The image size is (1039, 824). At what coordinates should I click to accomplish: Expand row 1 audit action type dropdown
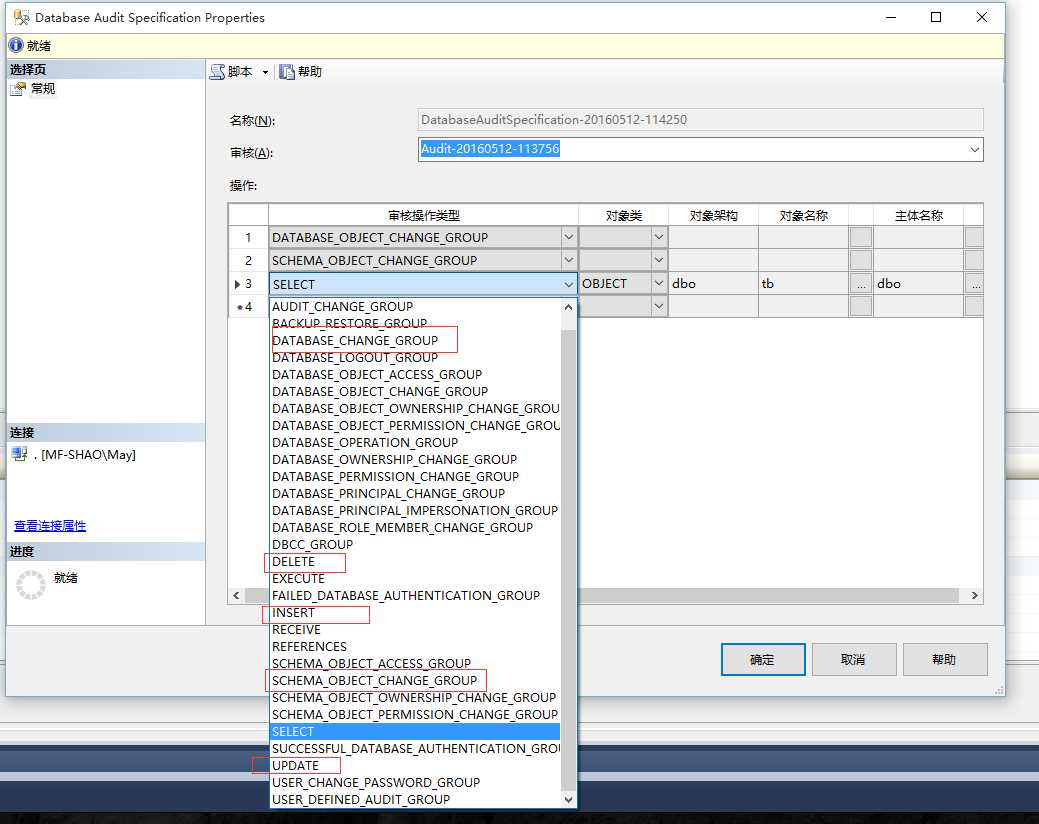(568, 238)
